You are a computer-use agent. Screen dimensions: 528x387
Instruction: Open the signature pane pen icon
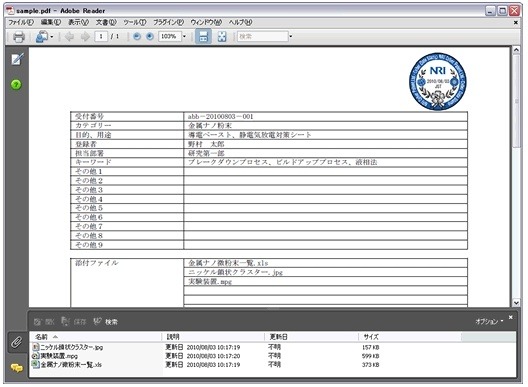pyautogui.click(x=17, y=59)
